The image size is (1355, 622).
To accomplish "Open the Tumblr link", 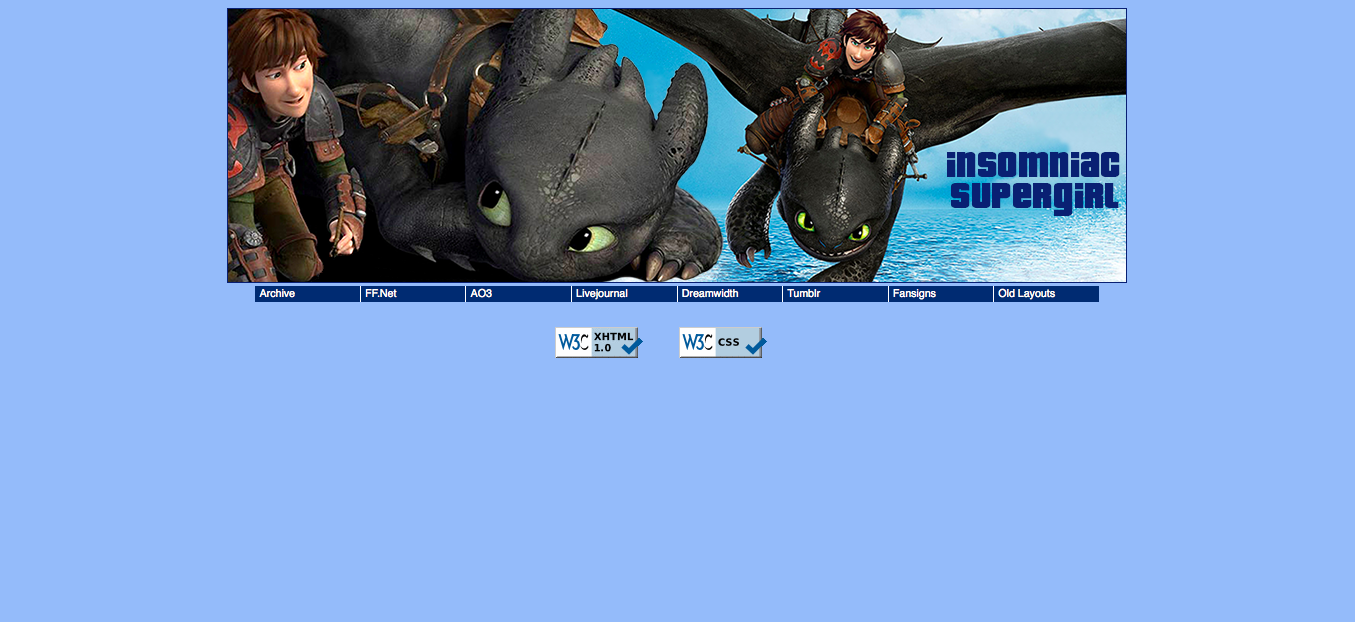I will pyautogui.click(x=835, y=294).
